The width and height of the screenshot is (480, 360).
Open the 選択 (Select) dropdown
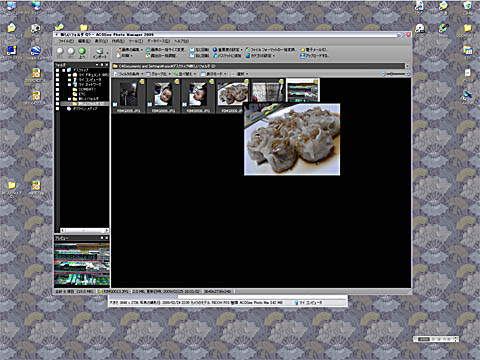[242, 74]
